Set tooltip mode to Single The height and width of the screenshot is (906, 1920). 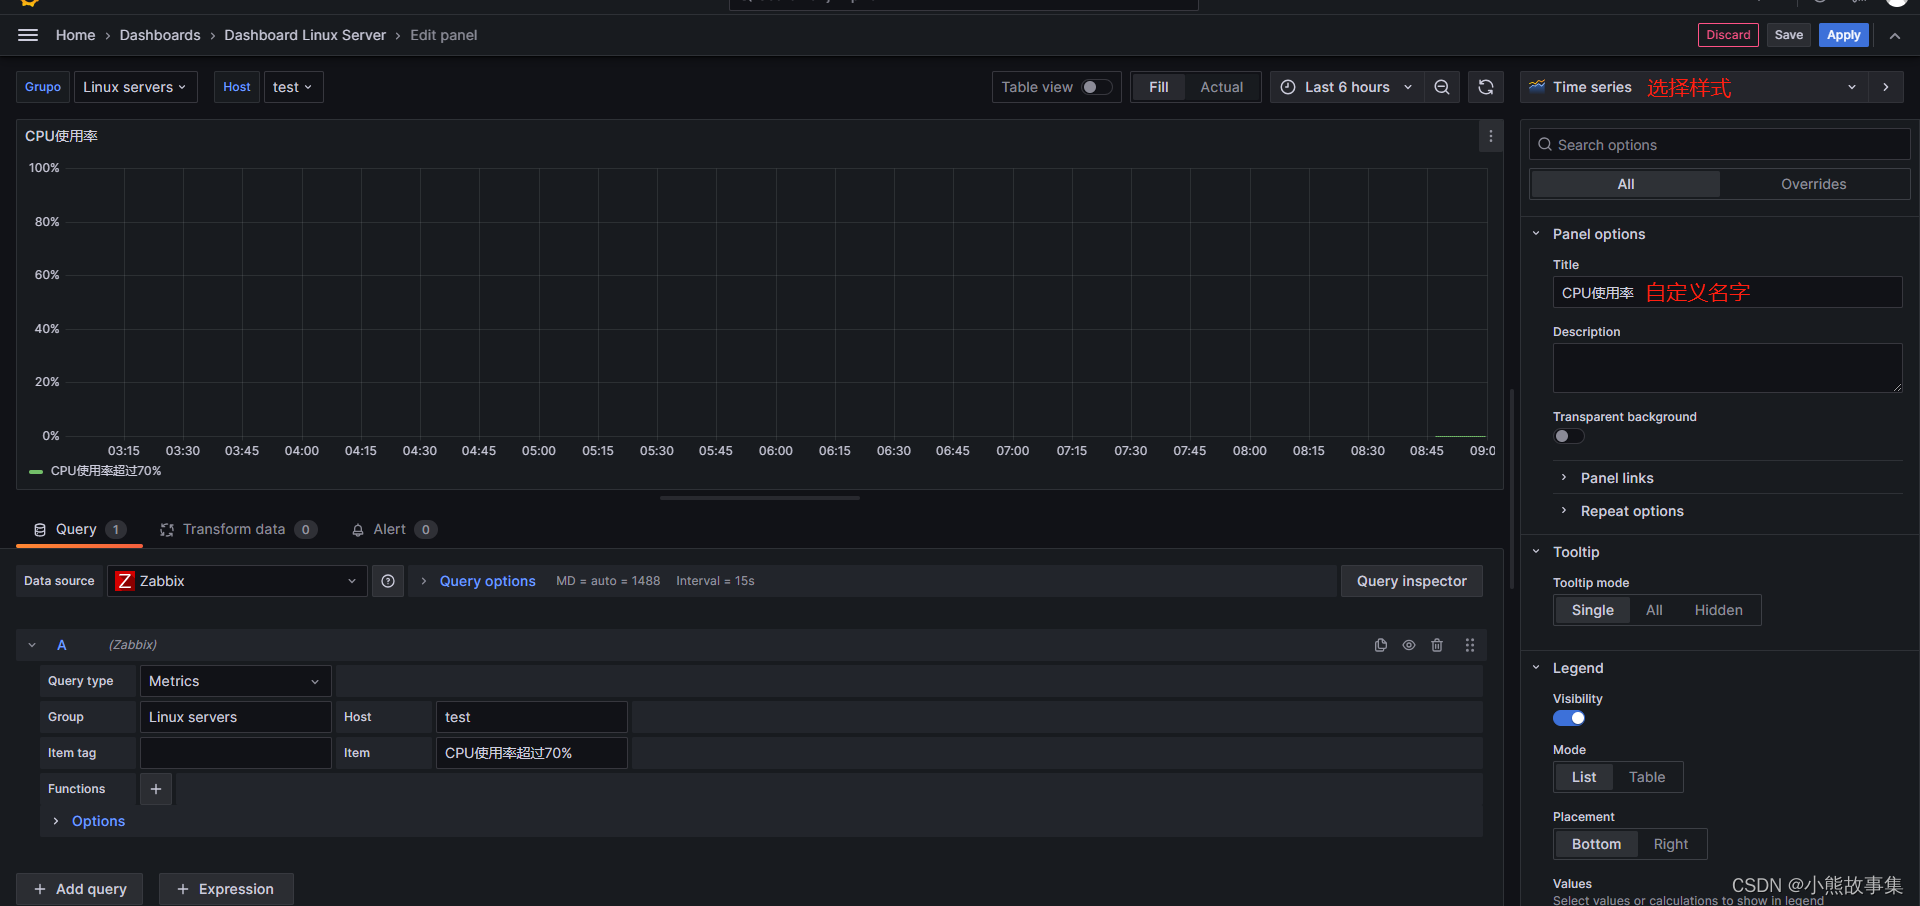(1592, 610)
